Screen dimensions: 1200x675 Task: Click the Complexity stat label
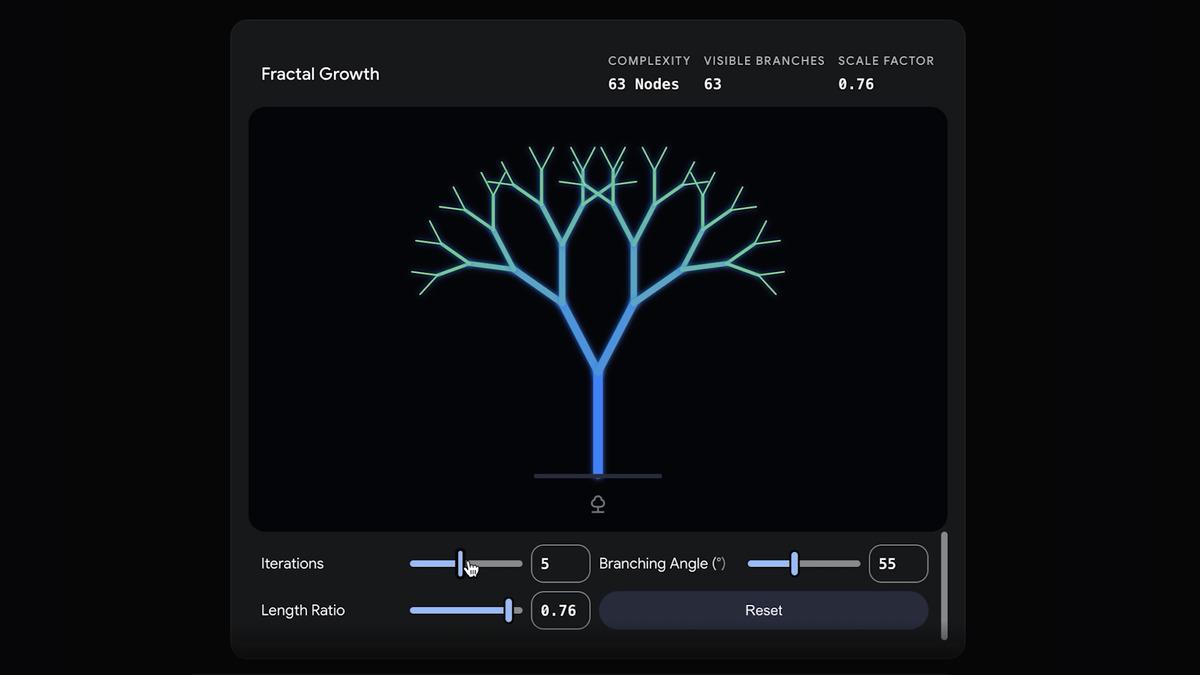point(649,61)
